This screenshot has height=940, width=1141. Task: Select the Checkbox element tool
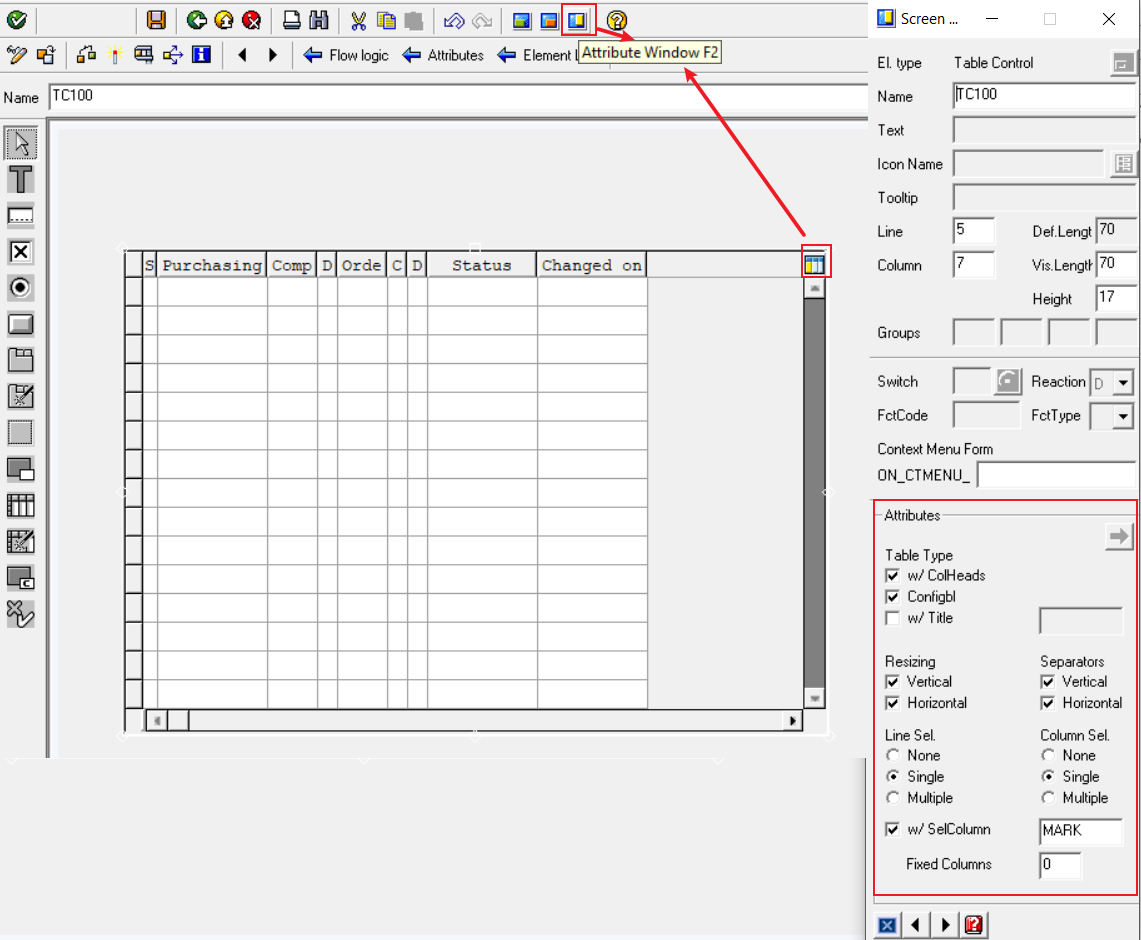pyautogui.click(x=20, y=252)
